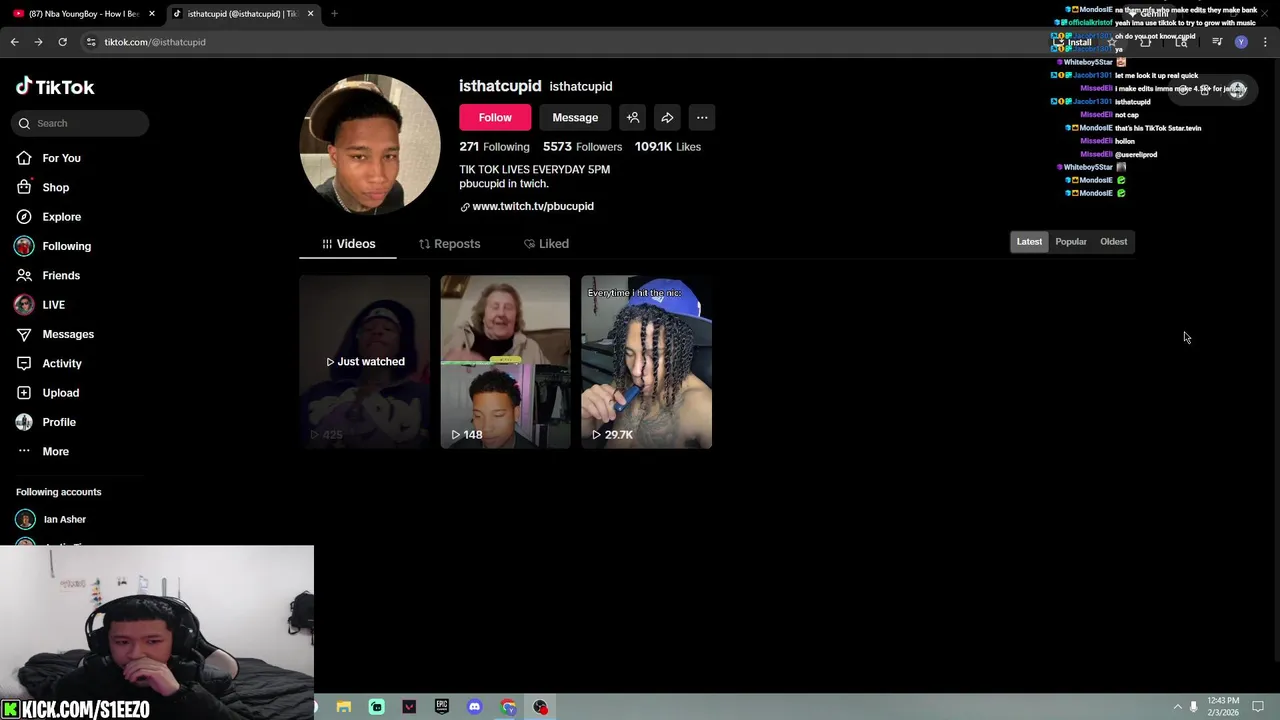Click the isthatcupid profile picture
The width and height of the screenshot is (1280, 720).
point(370,144)
